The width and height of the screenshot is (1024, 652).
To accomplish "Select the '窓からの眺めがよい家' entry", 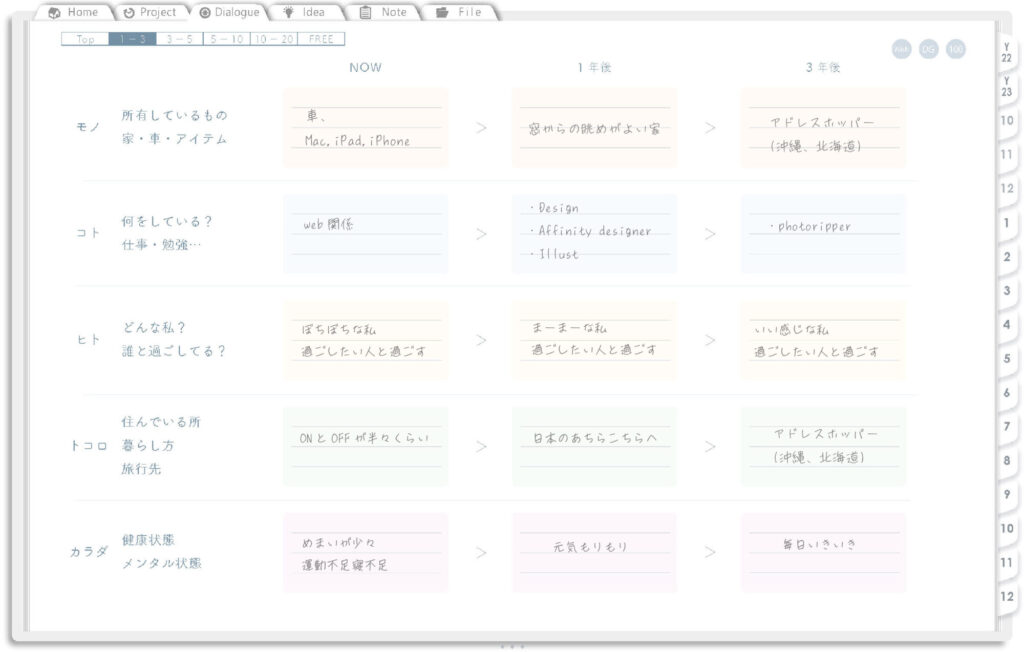I will pos(594,129).
